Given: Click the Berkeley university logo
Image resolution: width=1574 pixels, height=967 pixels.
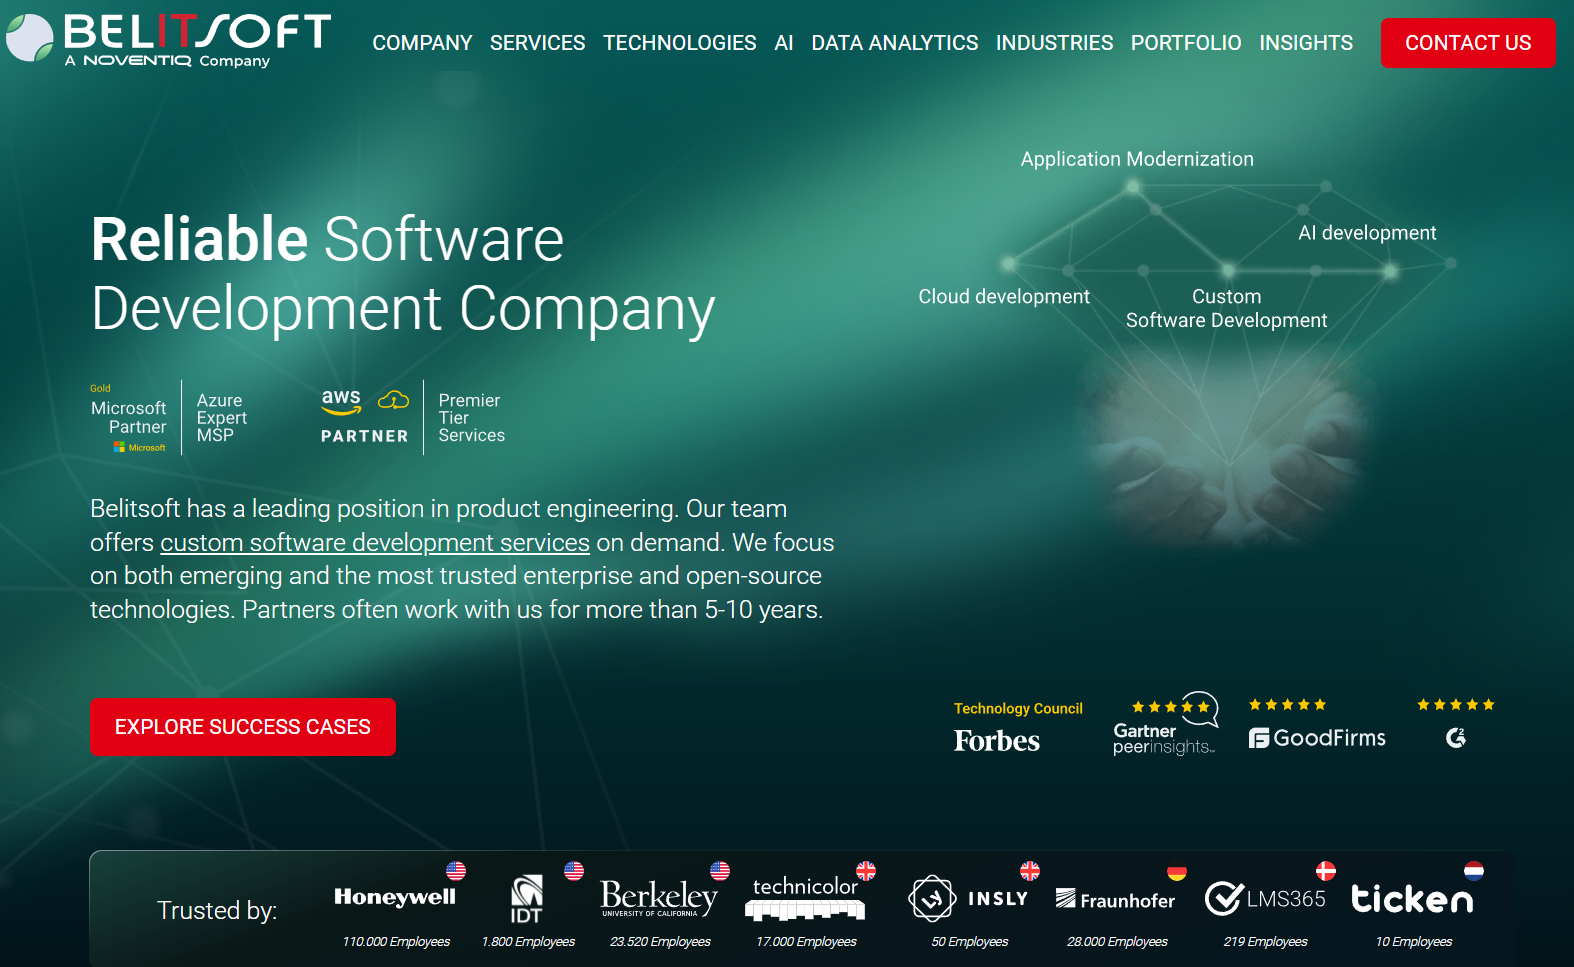Looking at the screenshot, I should coord(659,898).
